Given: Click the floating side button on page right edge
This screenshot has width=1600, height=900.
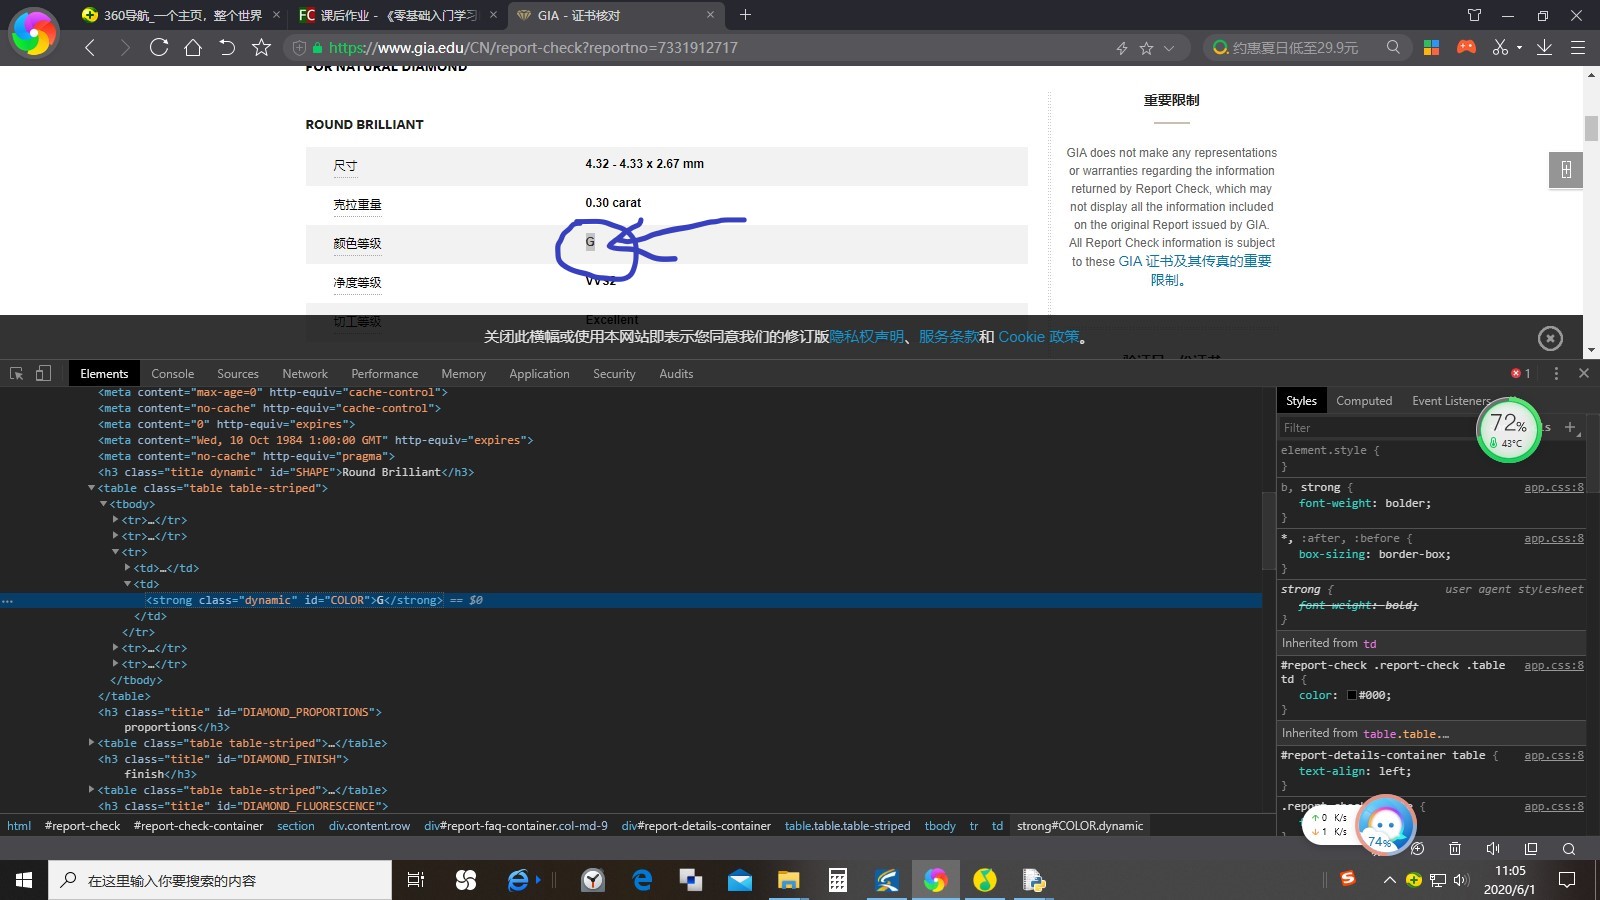Looking at the screenshot, I should (x=1566, y=170).
